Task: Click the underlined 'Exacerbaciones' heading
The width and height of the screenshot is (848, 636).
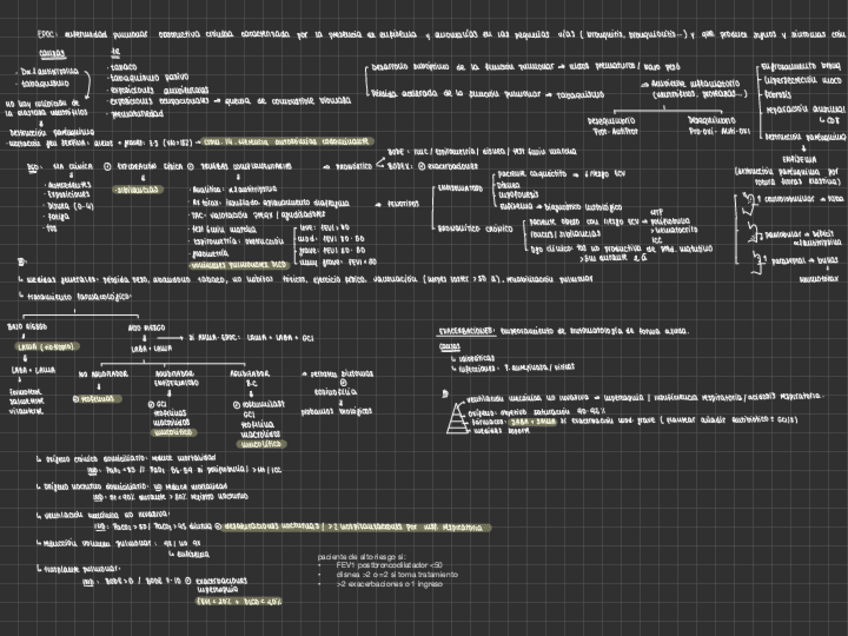Action: 467,329
